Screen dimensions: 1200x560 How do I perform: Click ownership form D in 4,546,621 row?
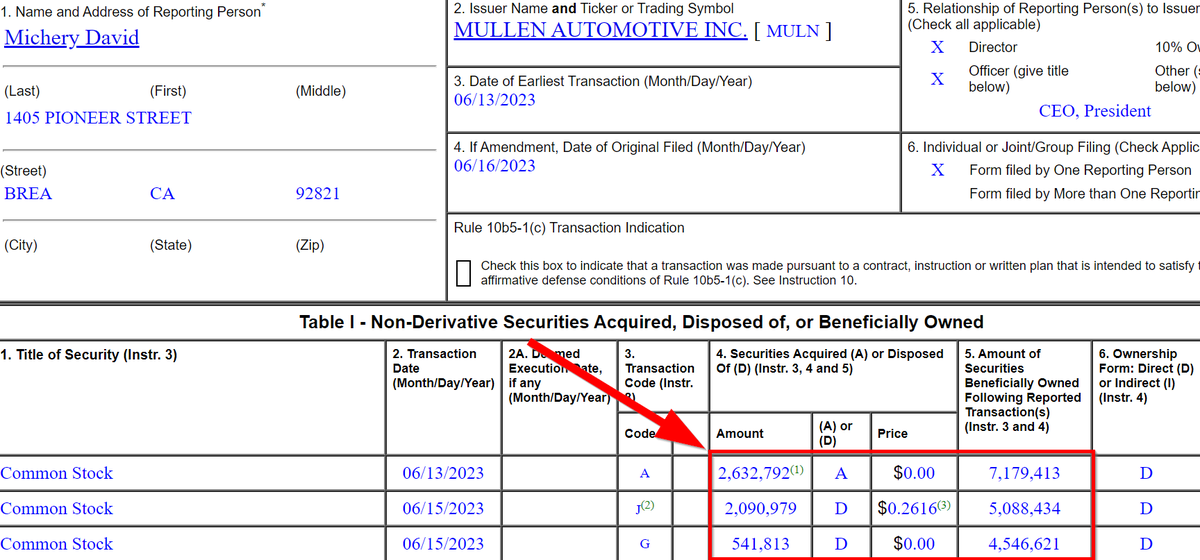(1146, 544)
